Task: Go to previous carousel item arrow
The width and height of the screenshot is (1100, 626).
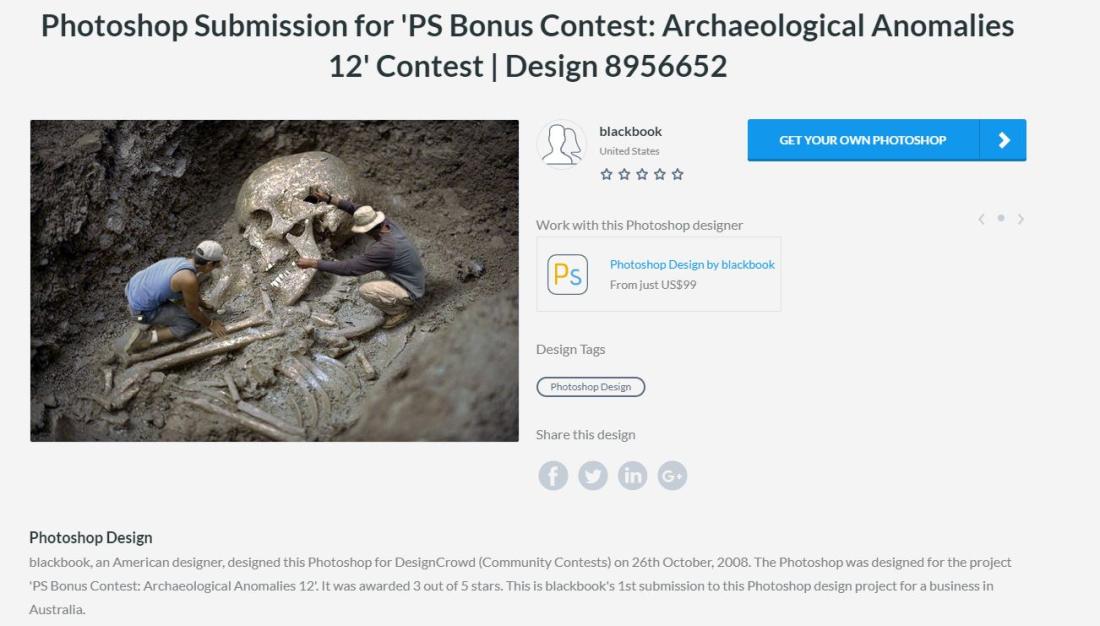Action: click(981, 219)
